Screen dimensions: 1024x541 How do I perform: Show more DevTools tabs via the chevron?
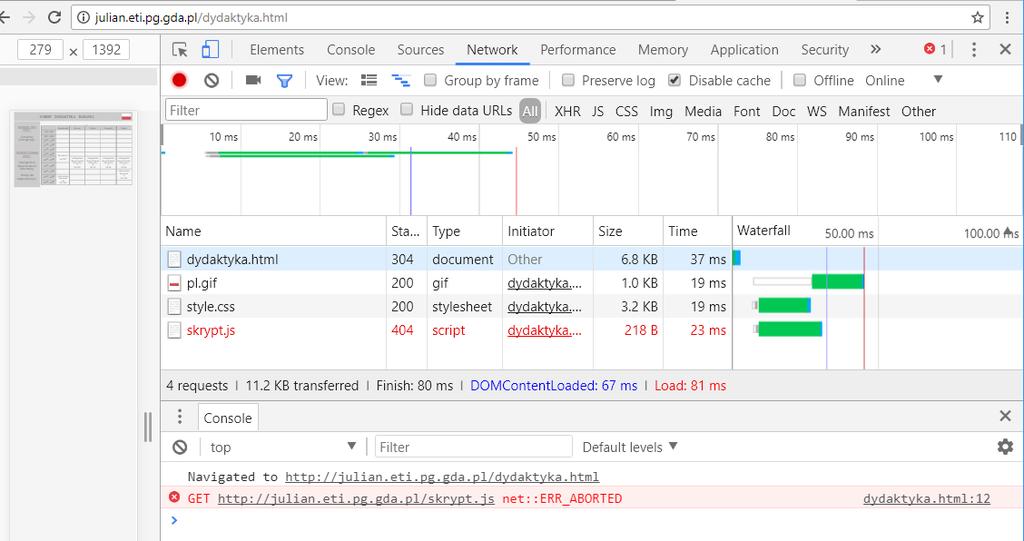tap(876, 50)
